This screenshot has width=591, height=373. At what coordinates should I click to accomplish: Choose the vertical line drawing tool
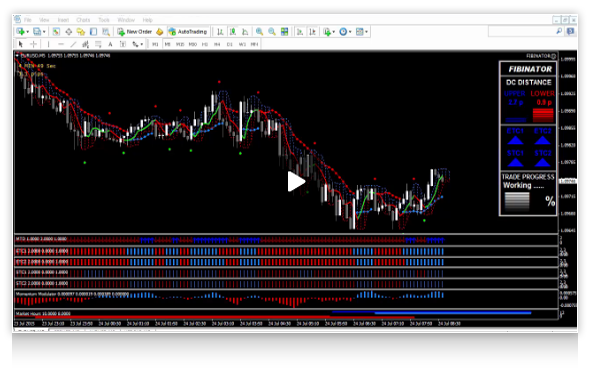[48, 44]
